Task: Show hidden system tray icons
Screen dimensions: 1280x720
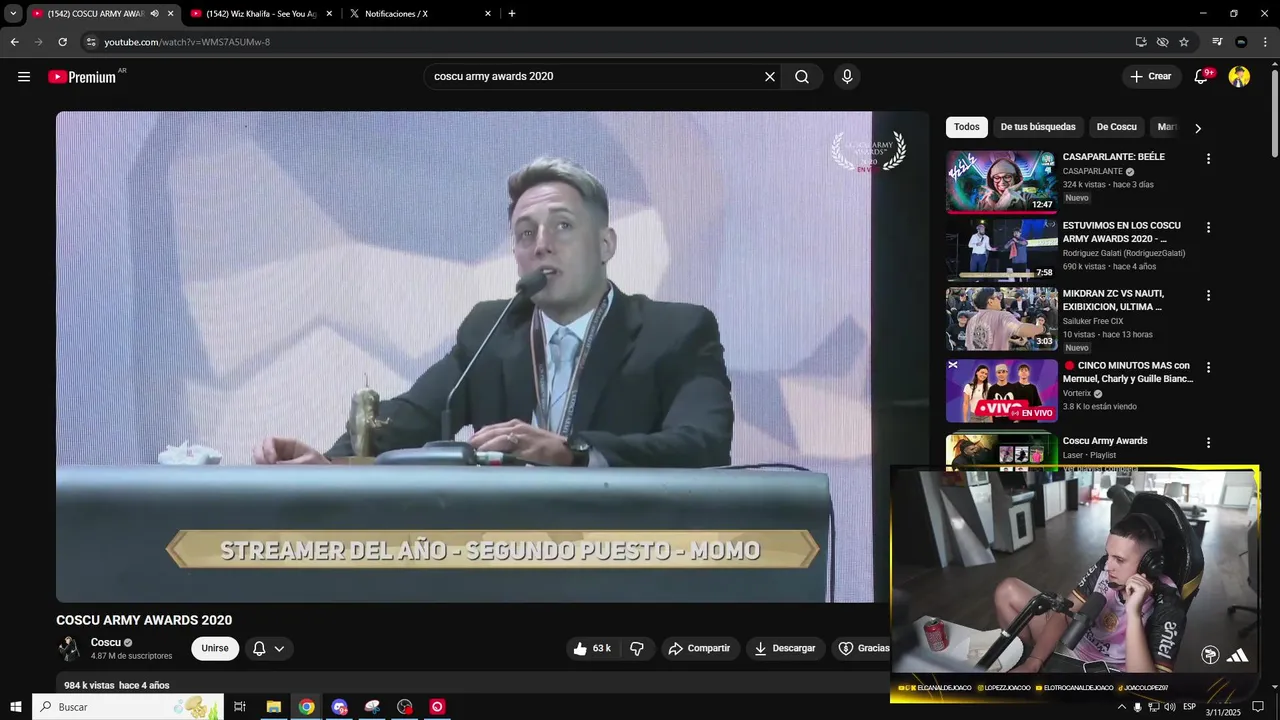Action: tap(1122, 707)
